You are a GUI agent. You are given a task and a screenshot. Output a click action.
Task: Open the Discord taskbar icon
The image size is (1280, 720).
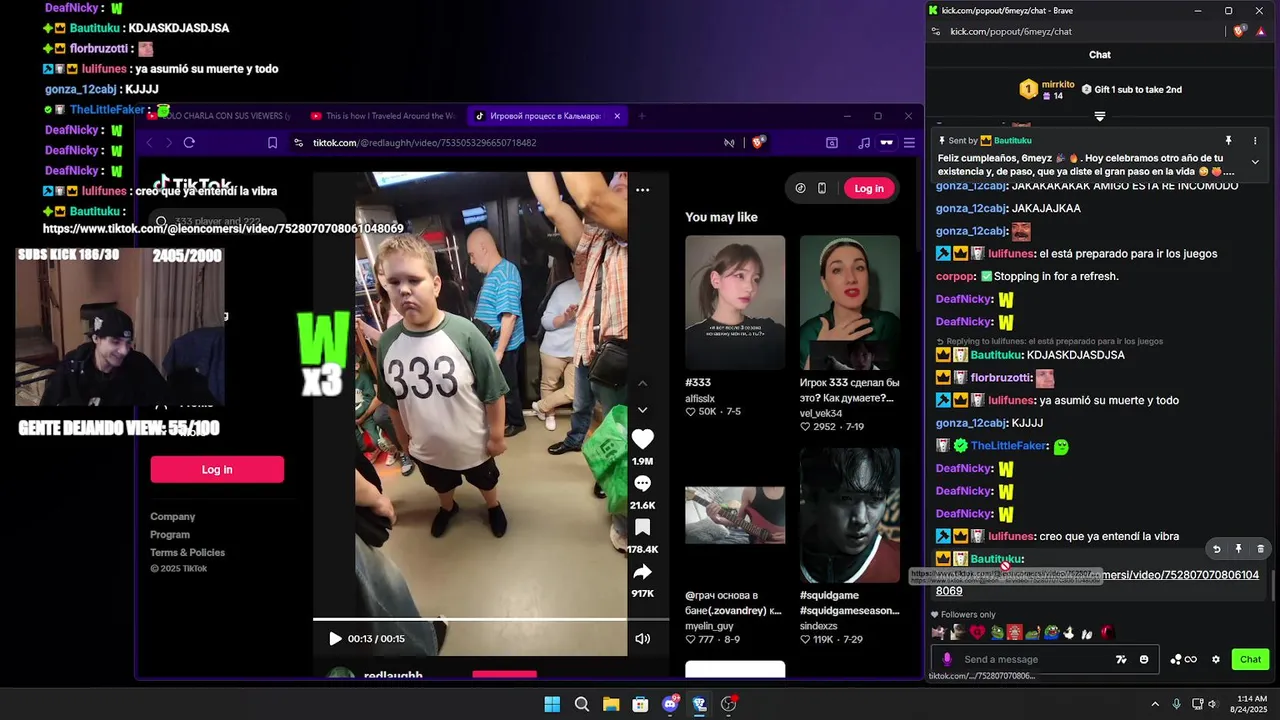pyautogui.click(x=670, y=704)
